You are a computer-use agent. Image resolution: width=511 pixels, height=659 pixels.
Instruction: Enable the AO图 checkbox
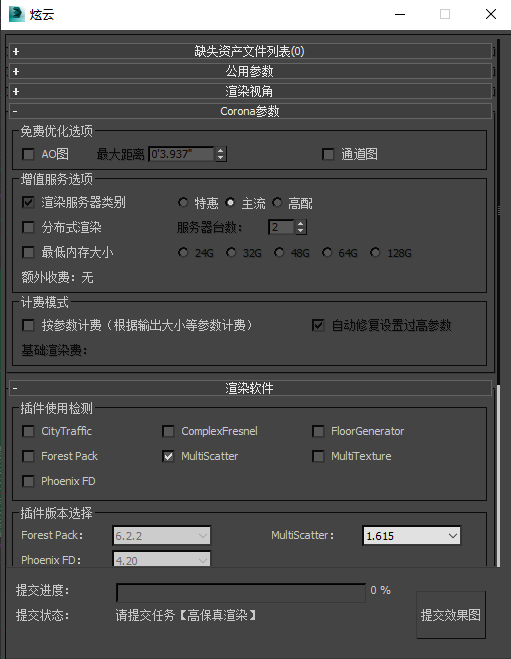(28, 154)
